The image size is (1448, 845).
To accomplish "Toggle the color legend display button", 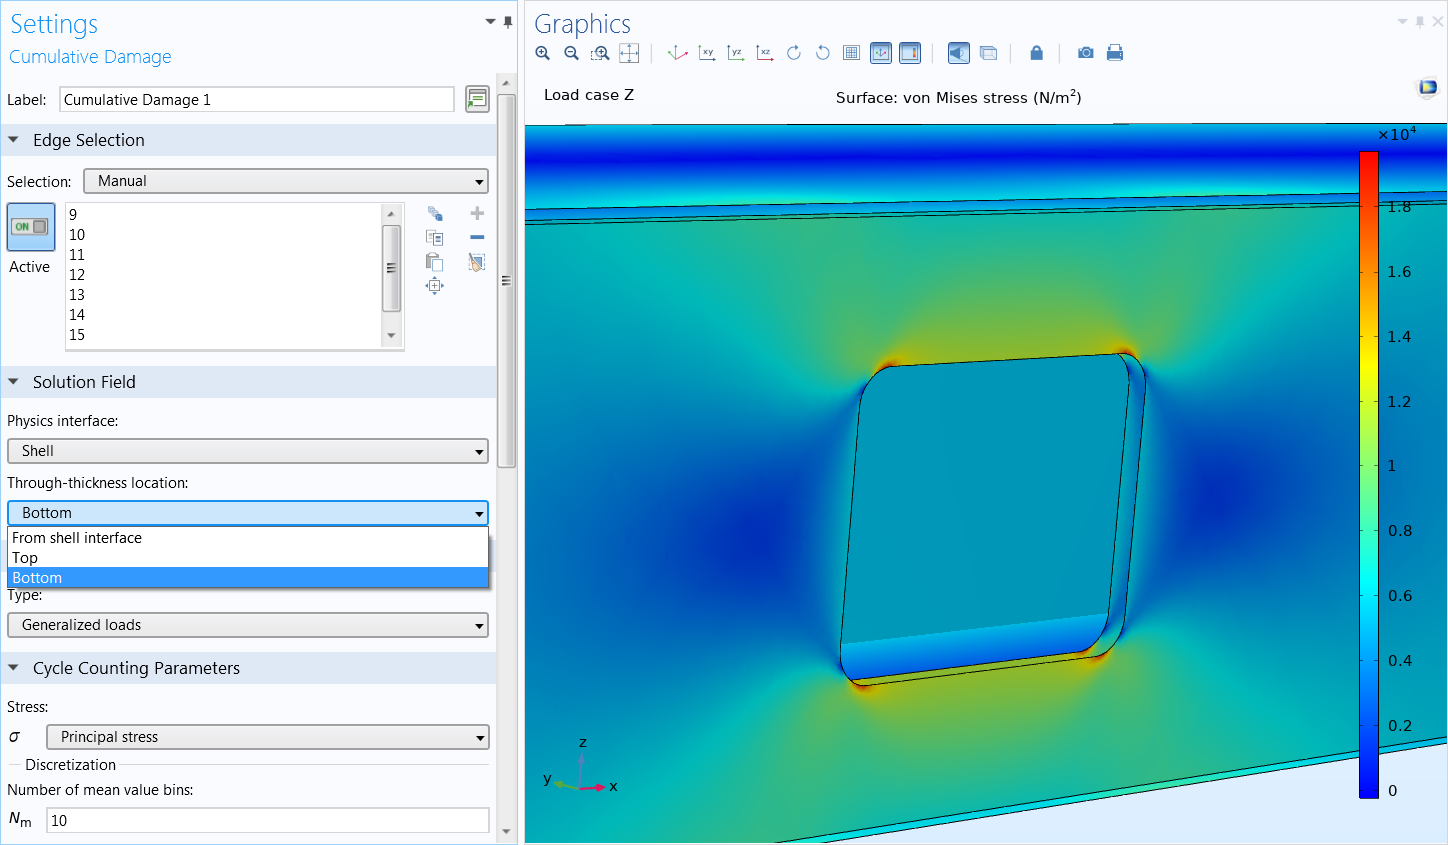I will point(910,53).
